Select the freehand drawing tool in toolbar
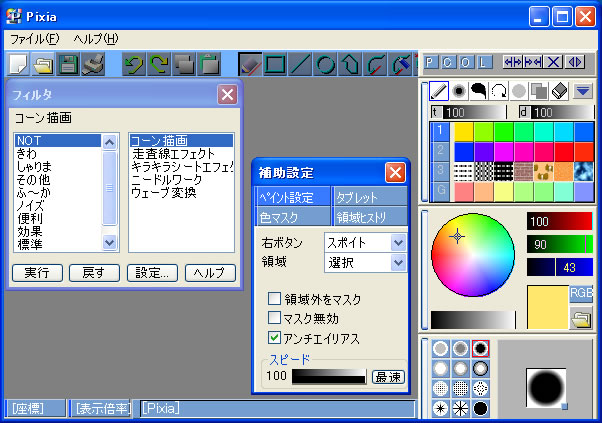This screenshot has width=602, height=423. (250, 64)
